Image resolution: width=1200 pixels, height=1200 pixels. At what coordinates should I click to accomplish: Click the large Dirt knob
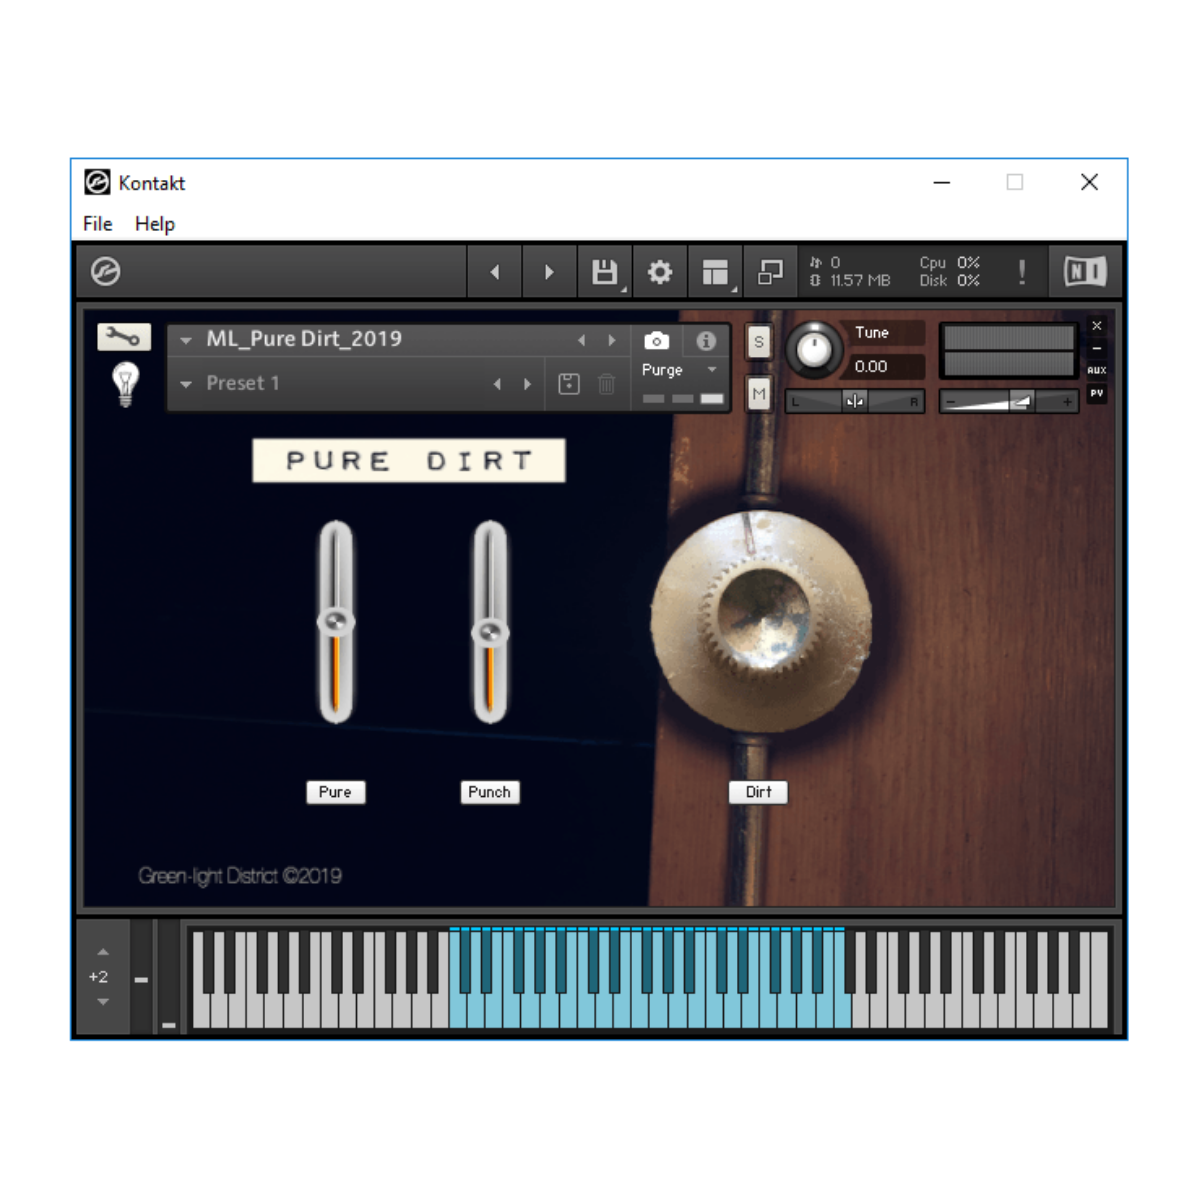[761, 622]
